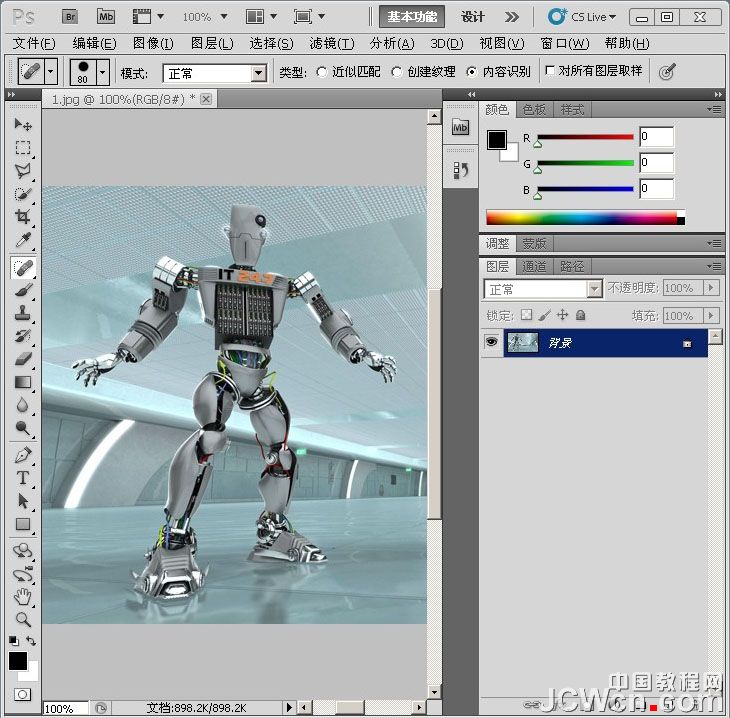Open the History panel icon
The width and height of the screenshot is (730, 718).
(x=460, y=170)
